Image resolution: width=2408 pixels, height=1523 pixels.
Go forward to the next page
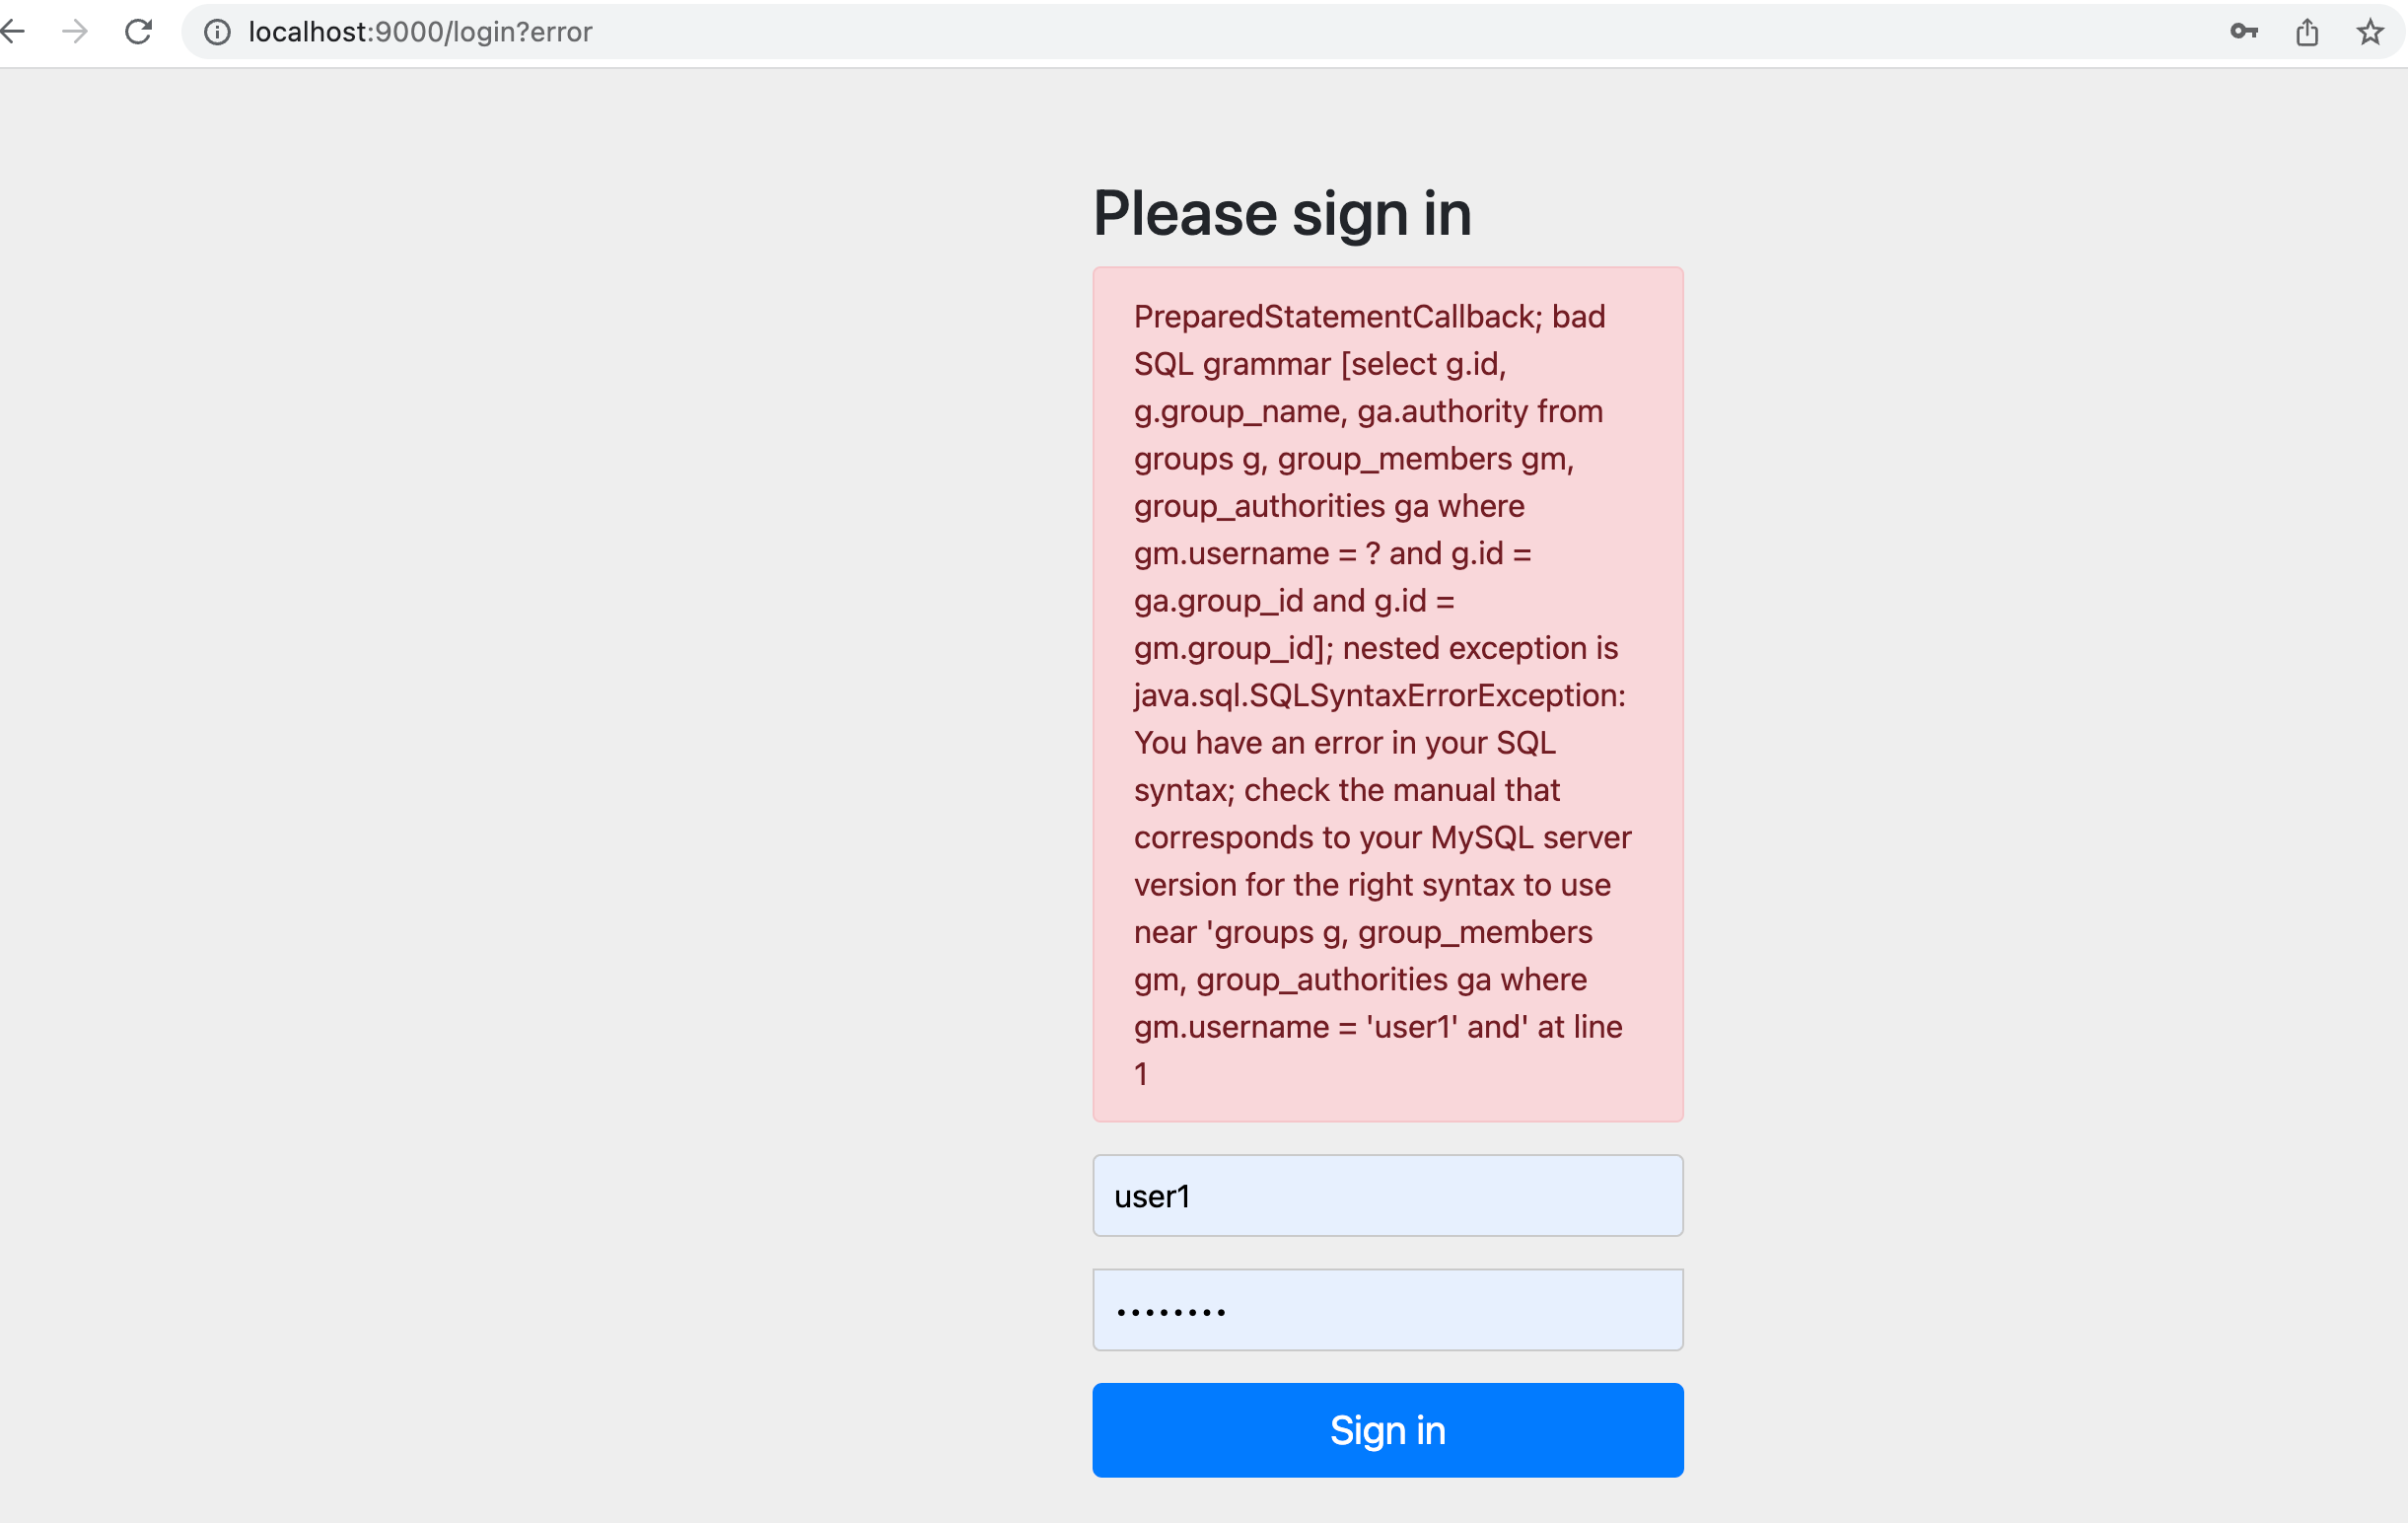pos(75,32)
